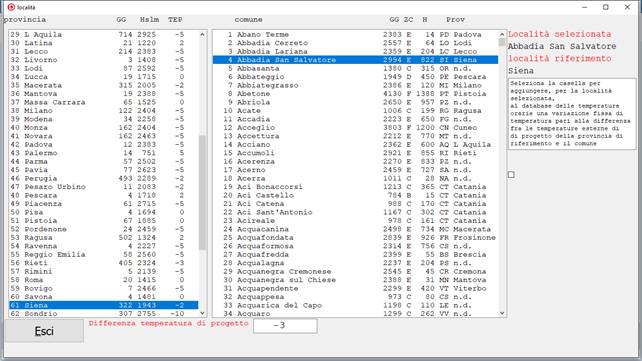Maximize the località window
The width and height of the screenshot is (642, 361).
pos(606,7)
